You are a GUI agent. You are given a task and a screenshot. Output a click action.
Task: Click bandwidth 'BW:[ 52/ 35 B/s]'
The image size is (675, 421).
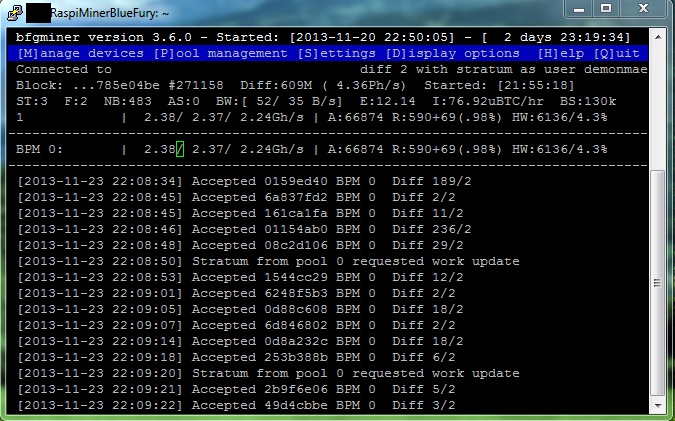(279, 101)
